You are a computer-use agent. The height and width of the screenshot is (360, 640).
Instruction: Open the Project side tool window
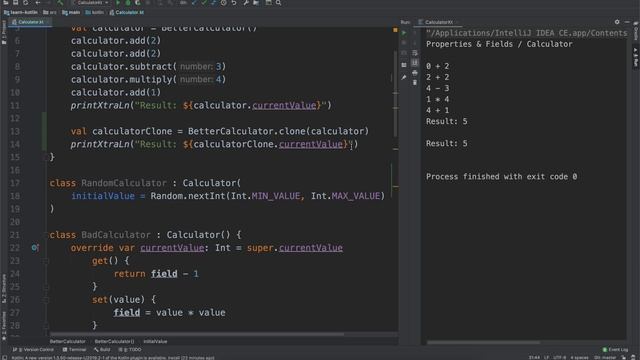click(4, 33)
